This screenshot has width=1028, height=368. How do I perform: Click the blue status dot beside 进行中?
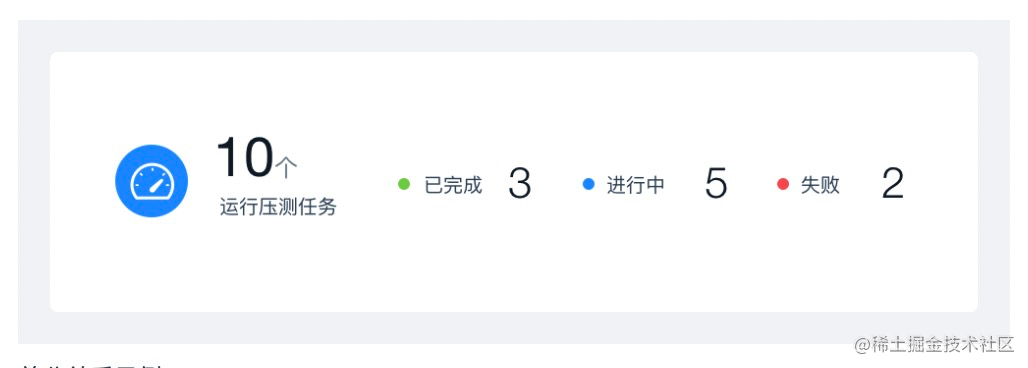[x=588, y=184]
